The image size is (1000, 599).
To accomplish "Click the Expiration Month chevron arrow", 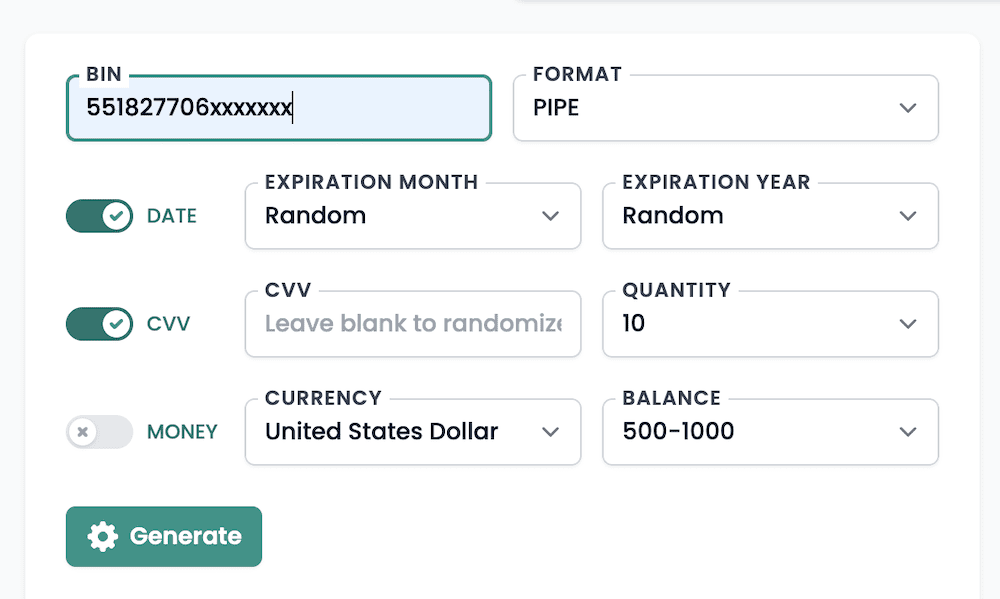I will 550,216.
